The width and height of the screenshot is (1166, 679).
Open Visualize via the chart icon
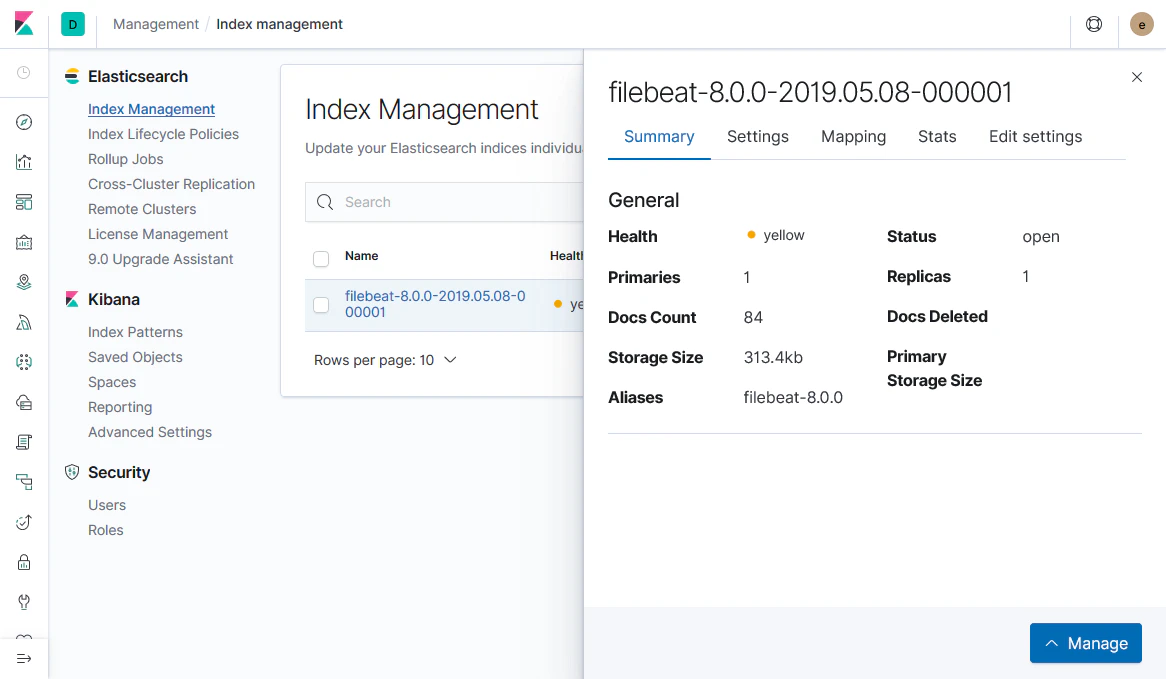[x=24, y=162]
